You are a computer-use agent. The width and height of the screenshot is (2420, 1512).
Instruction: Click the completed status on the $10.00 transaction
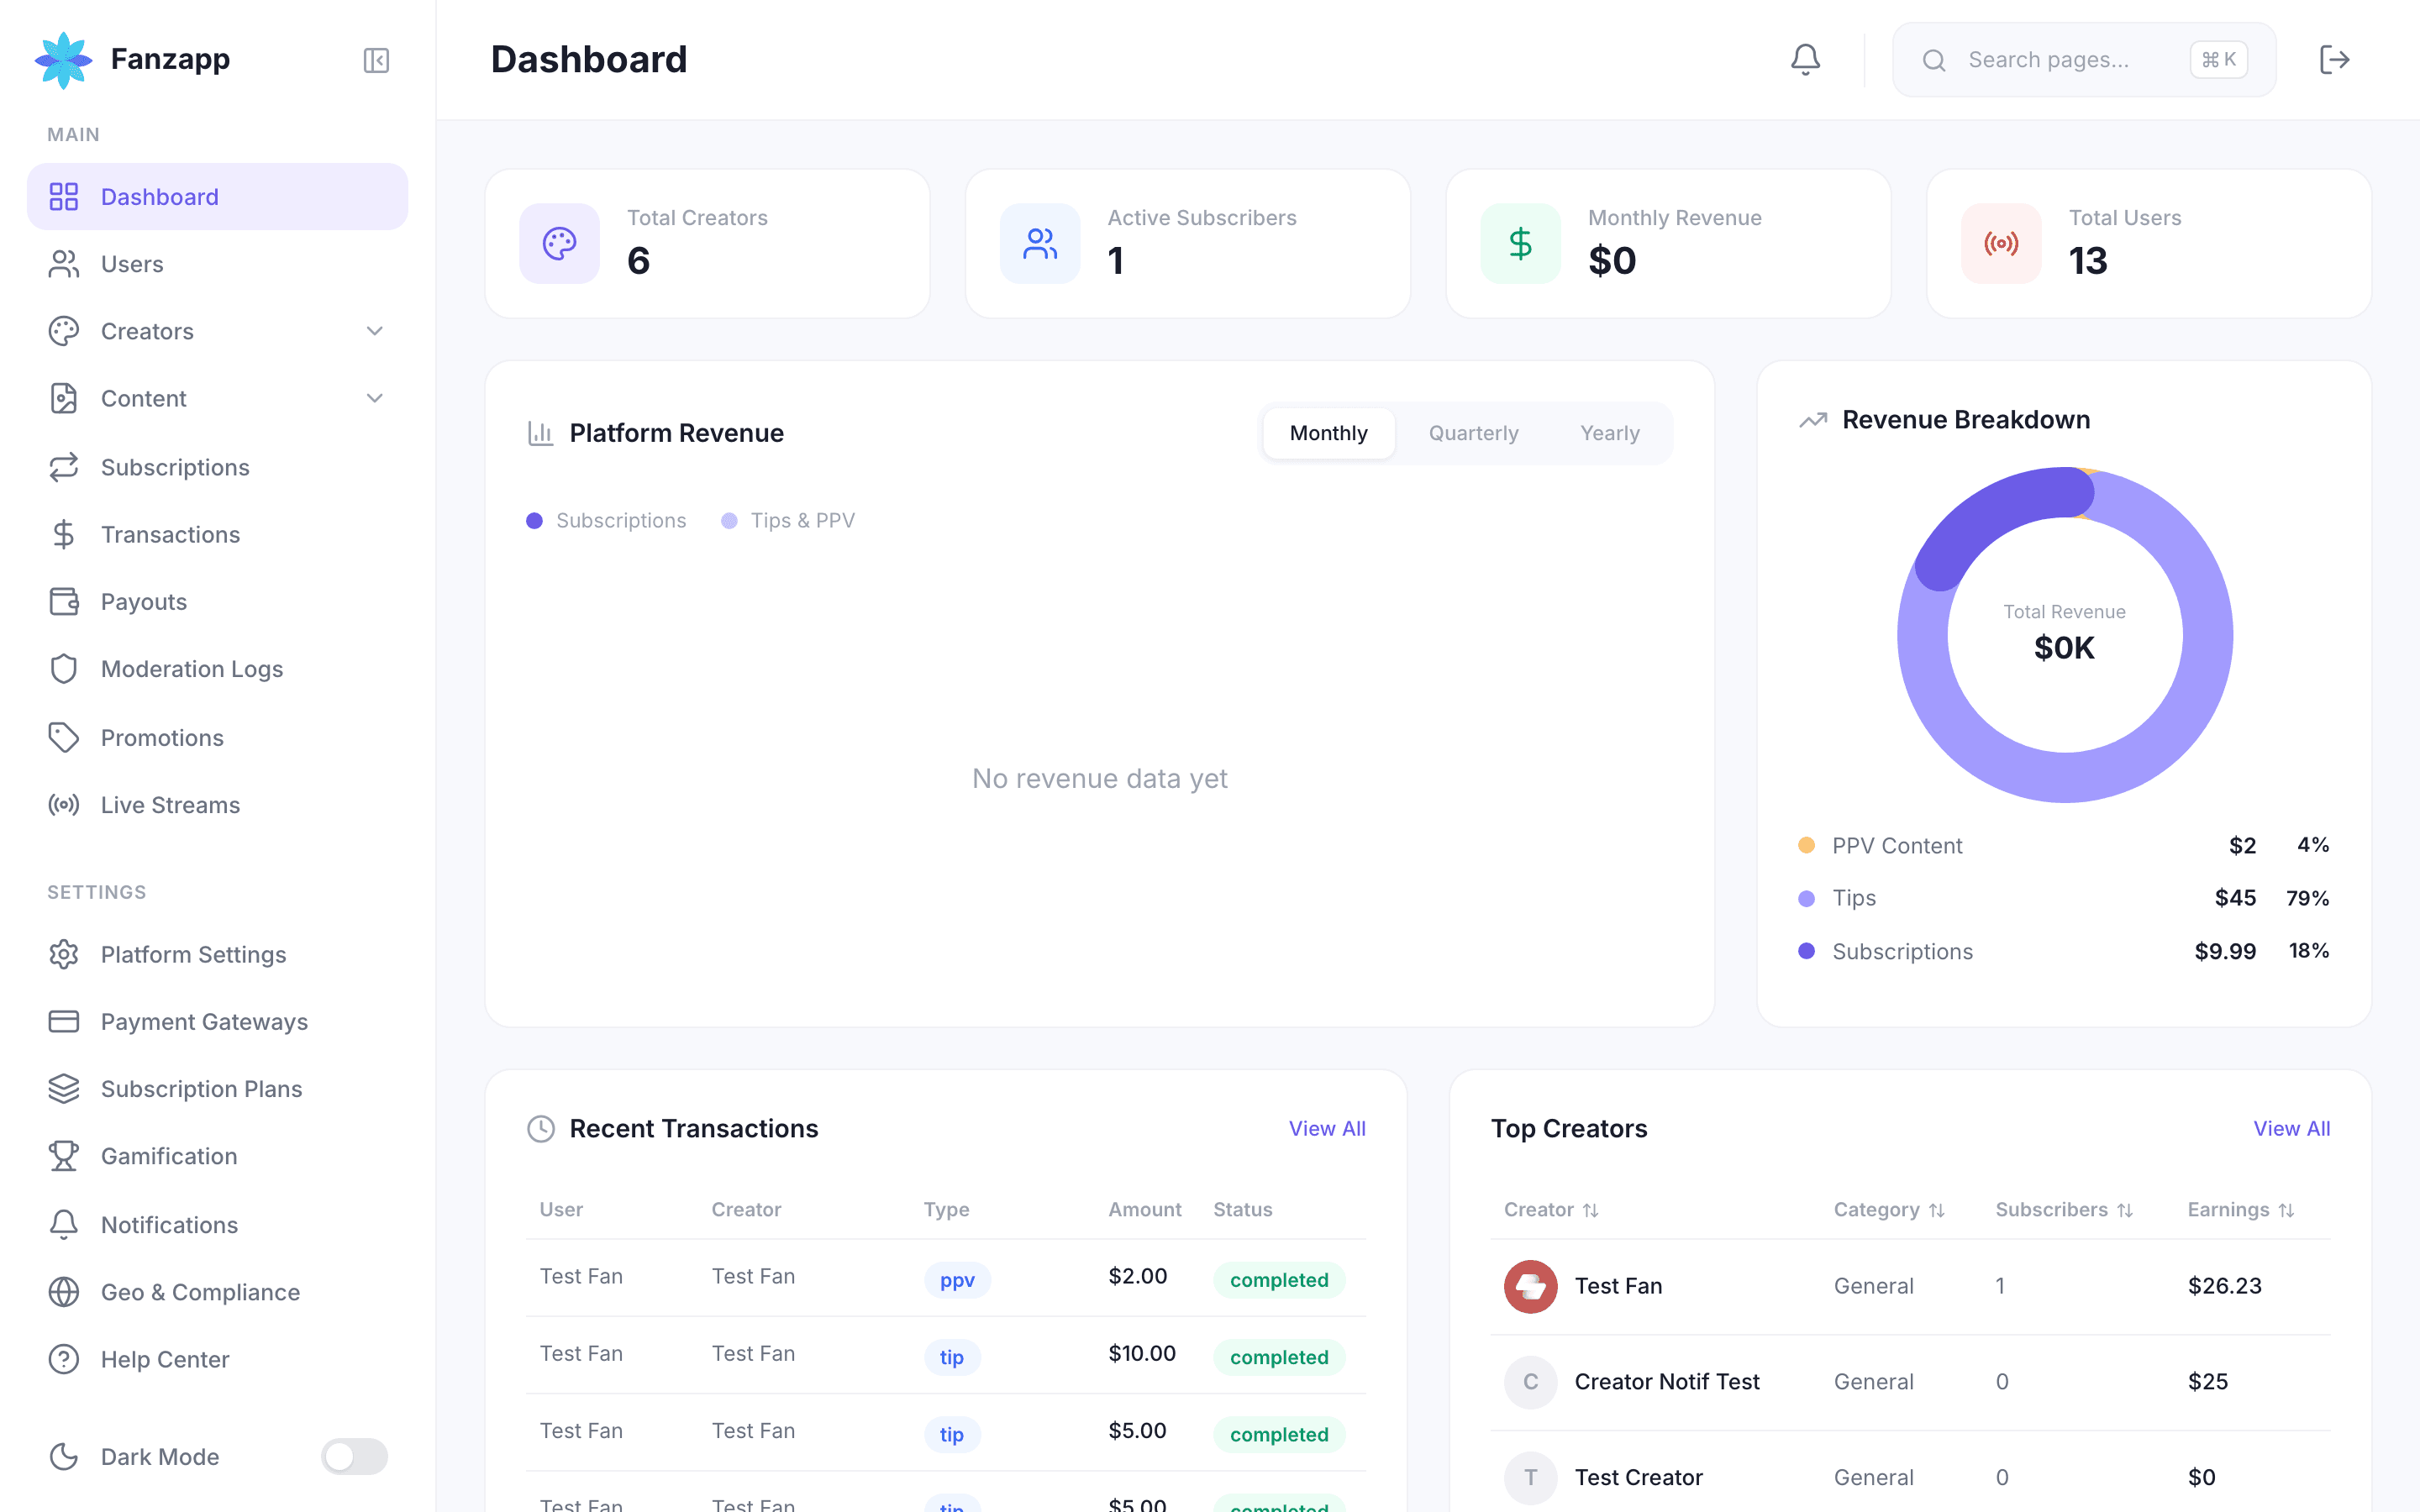pyautogui.click(x=1279, y=1357)
